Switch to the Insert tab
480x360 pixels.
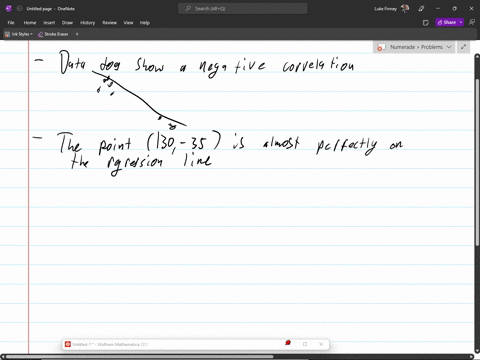click(49, 23)
